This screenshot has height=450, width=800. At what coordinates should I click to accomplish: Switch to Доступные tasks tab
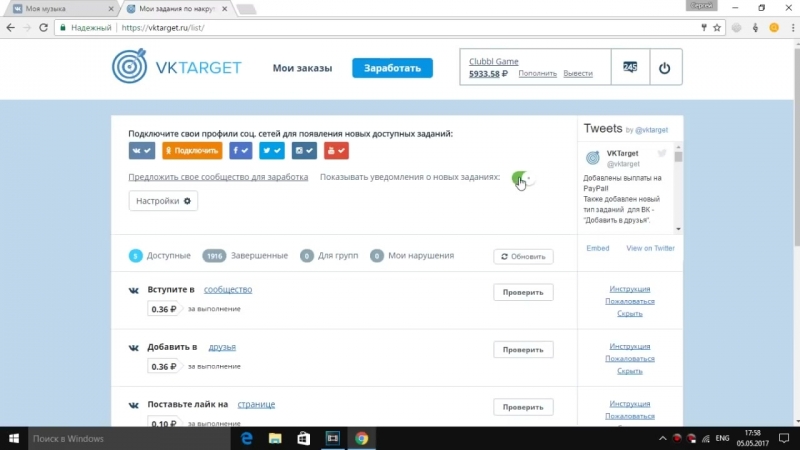click(x=160, y=256)
